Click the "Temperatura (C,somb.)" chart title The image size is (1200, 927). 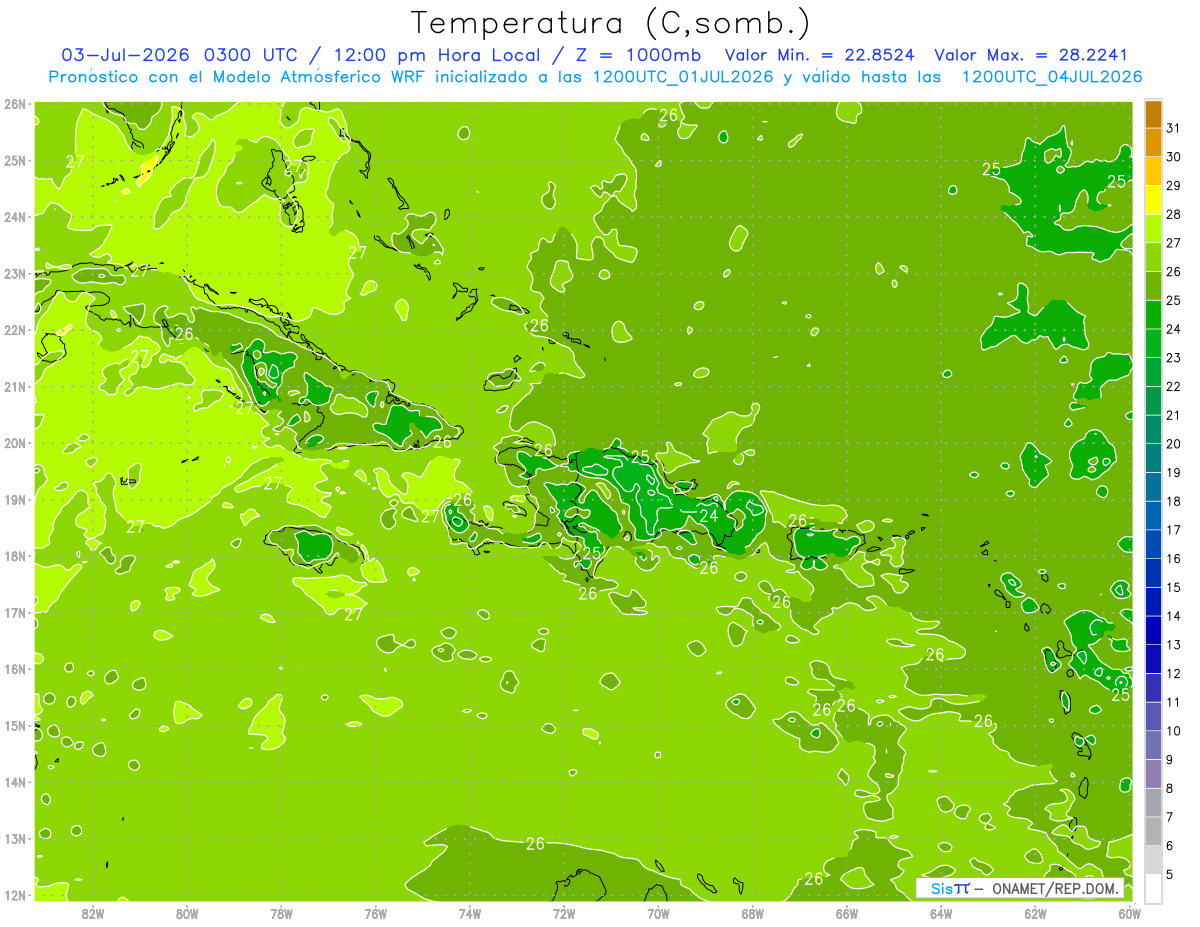coord(611,24)
